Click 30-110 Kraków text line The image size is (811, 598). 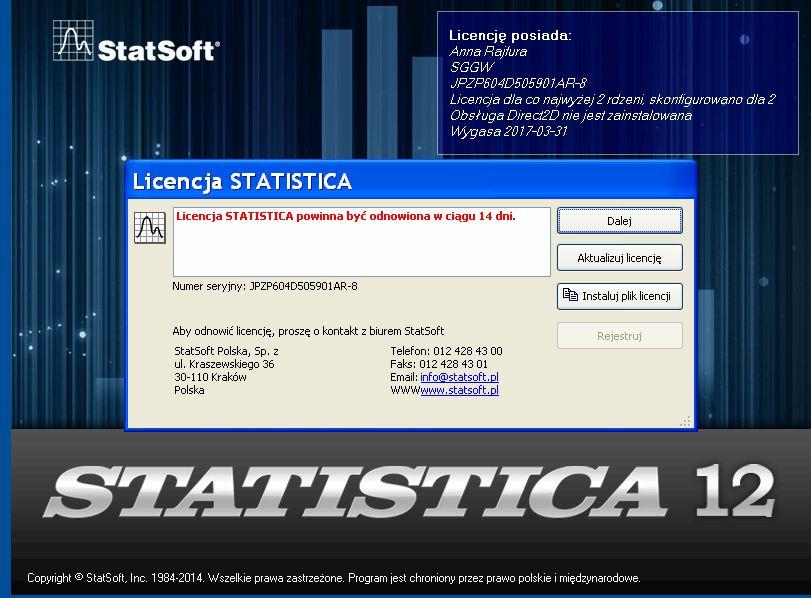pos(210,377)
